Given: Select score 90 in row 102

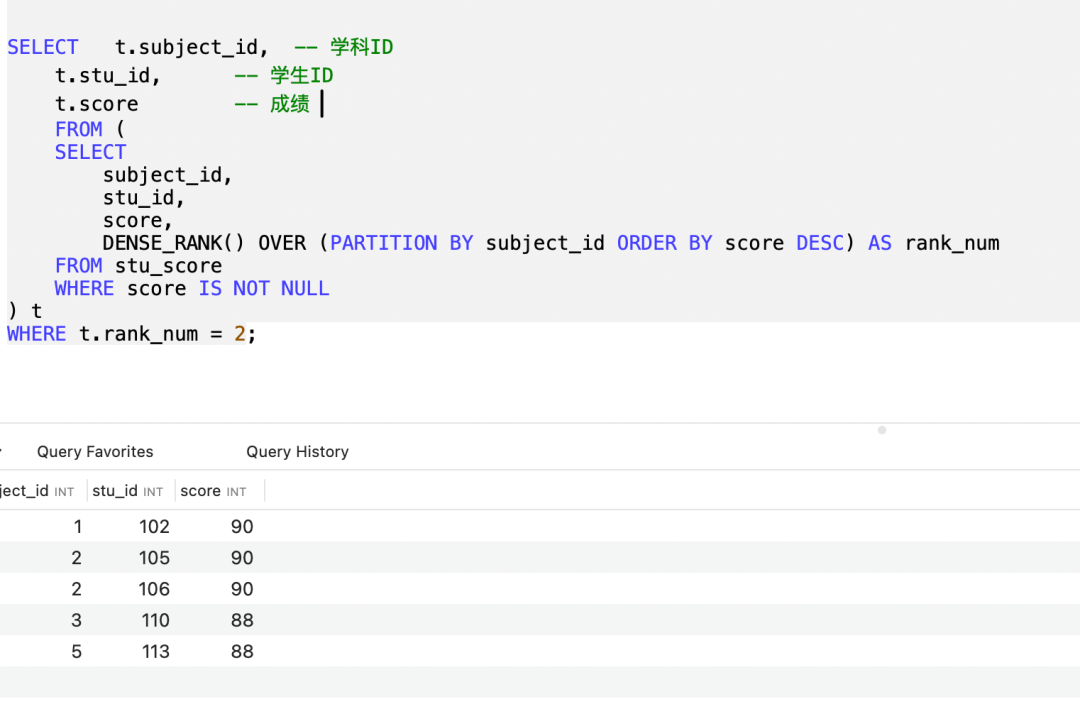Looking at the screenshot, I should coord(242,526).
